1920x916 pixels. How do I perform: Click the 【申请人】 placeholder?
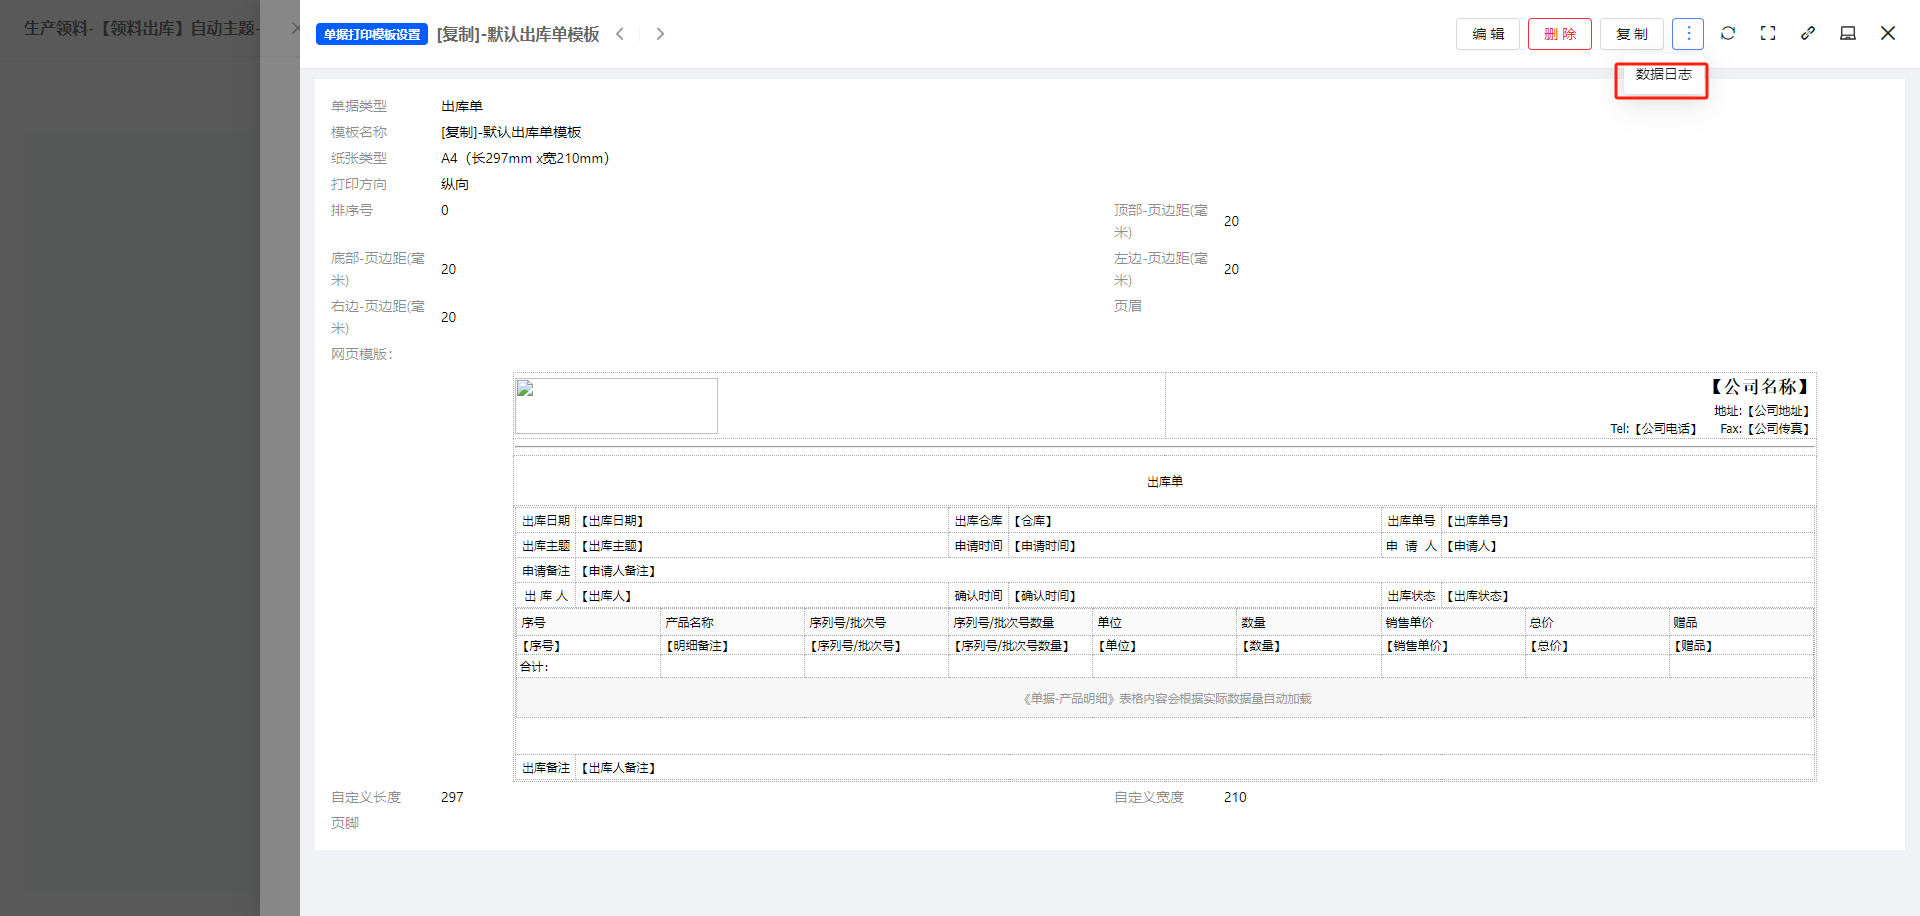[x=1471, y=546]
